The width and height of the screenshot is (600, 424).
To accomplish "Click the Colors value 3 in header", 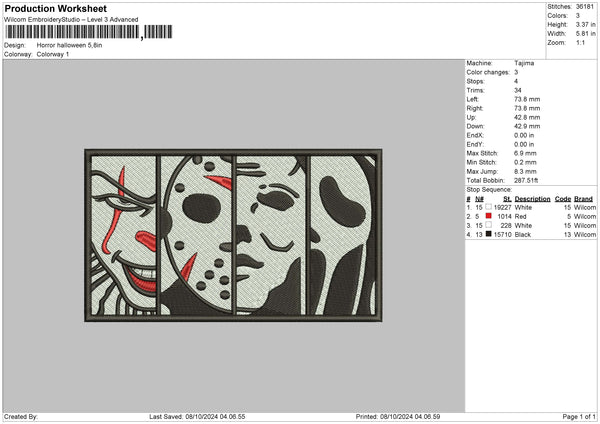I will tap(577, 16).
